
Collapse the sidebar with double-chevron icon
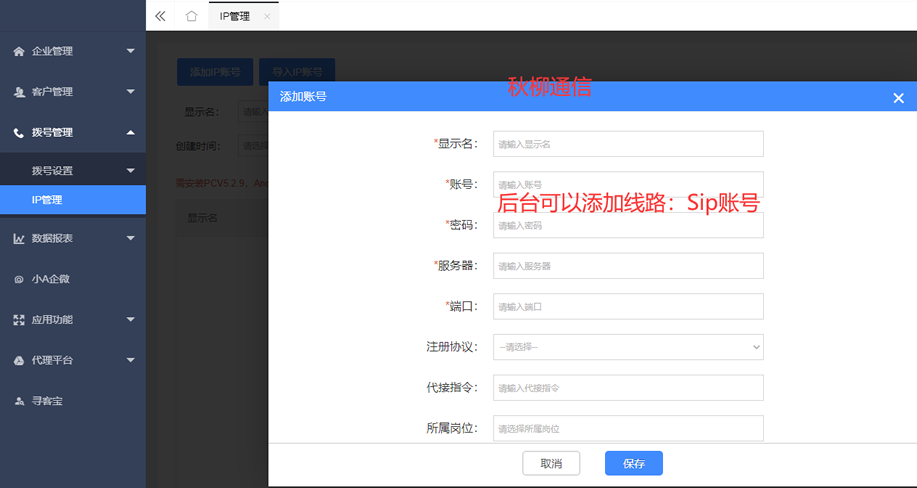160,16
